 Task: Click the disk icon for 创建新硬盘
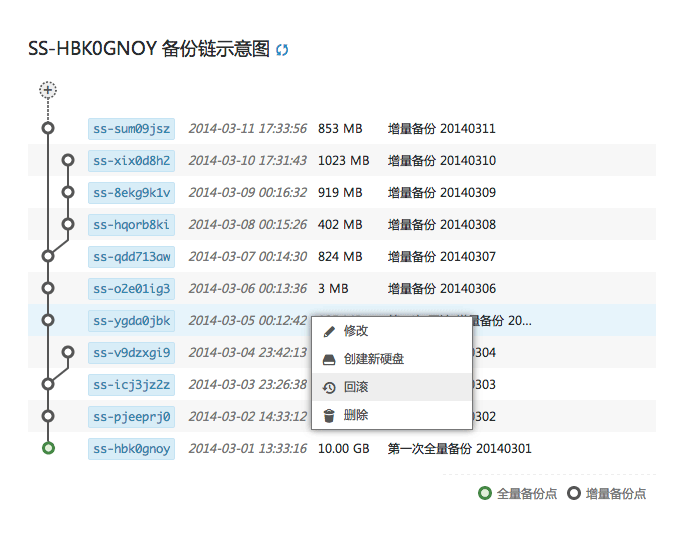tap(329, 359)
